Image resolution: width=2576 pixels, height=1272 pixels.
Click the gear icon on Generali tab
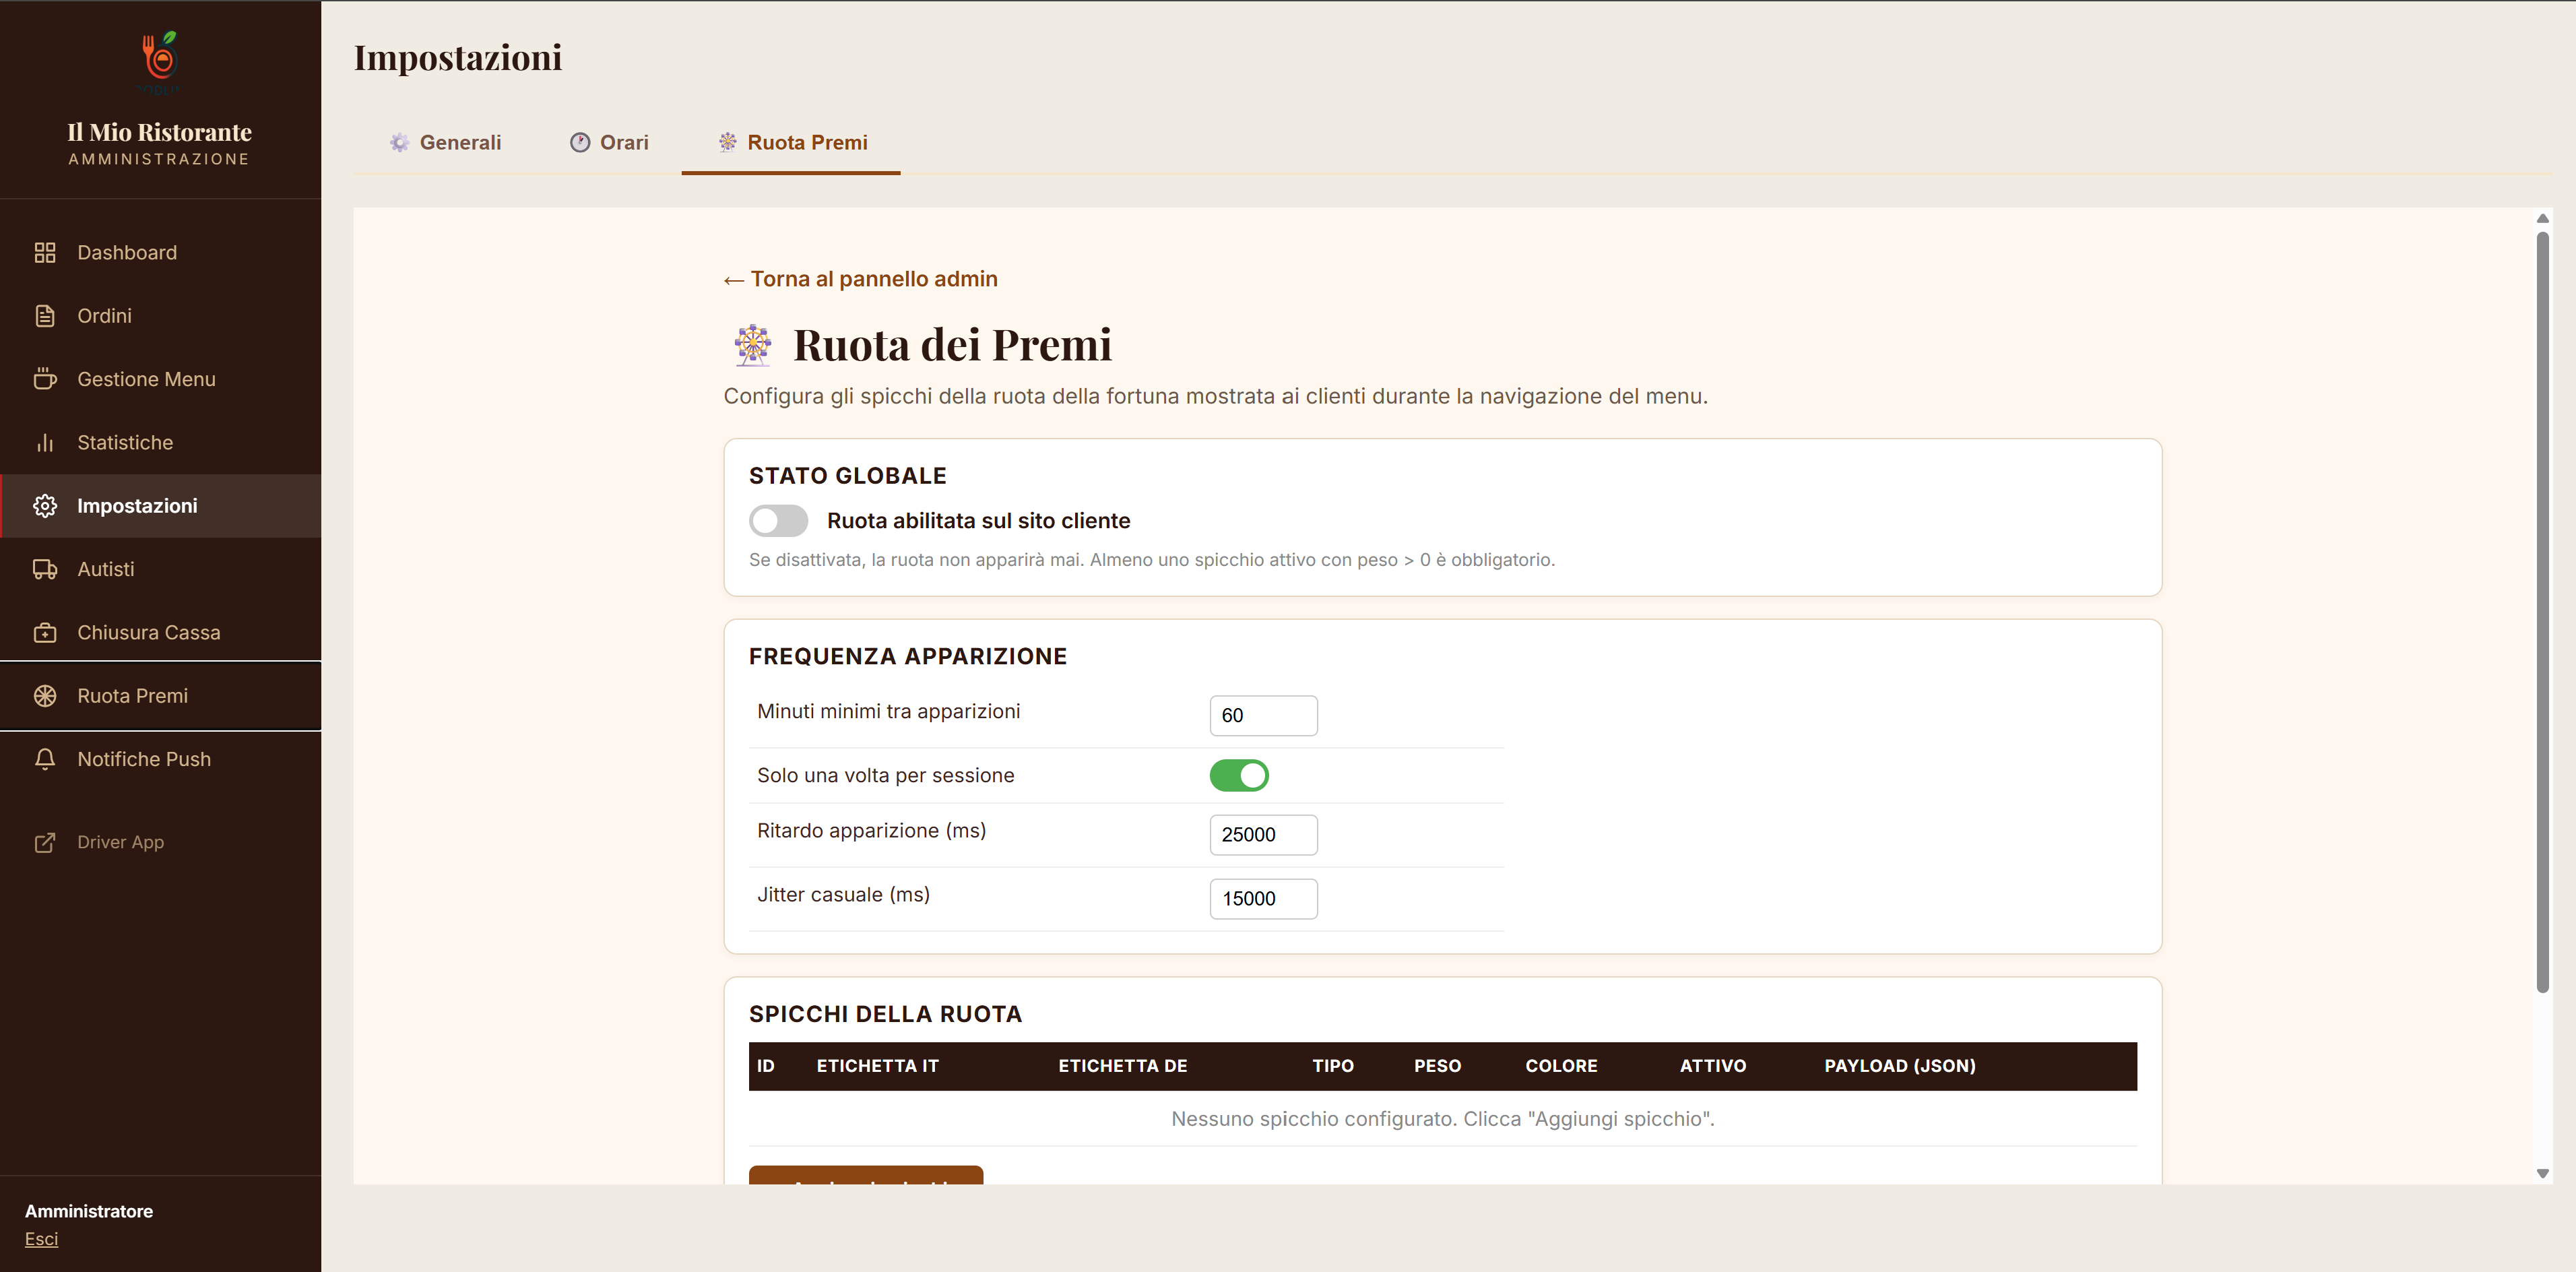point(399,142)
